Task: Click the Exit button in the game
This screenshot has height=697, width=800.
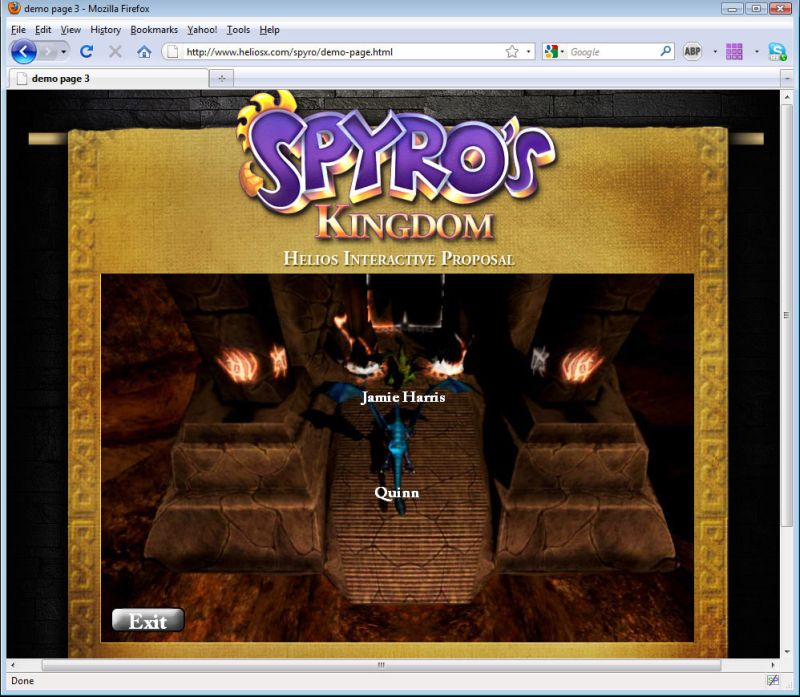Action: click(x=148, y=620)
